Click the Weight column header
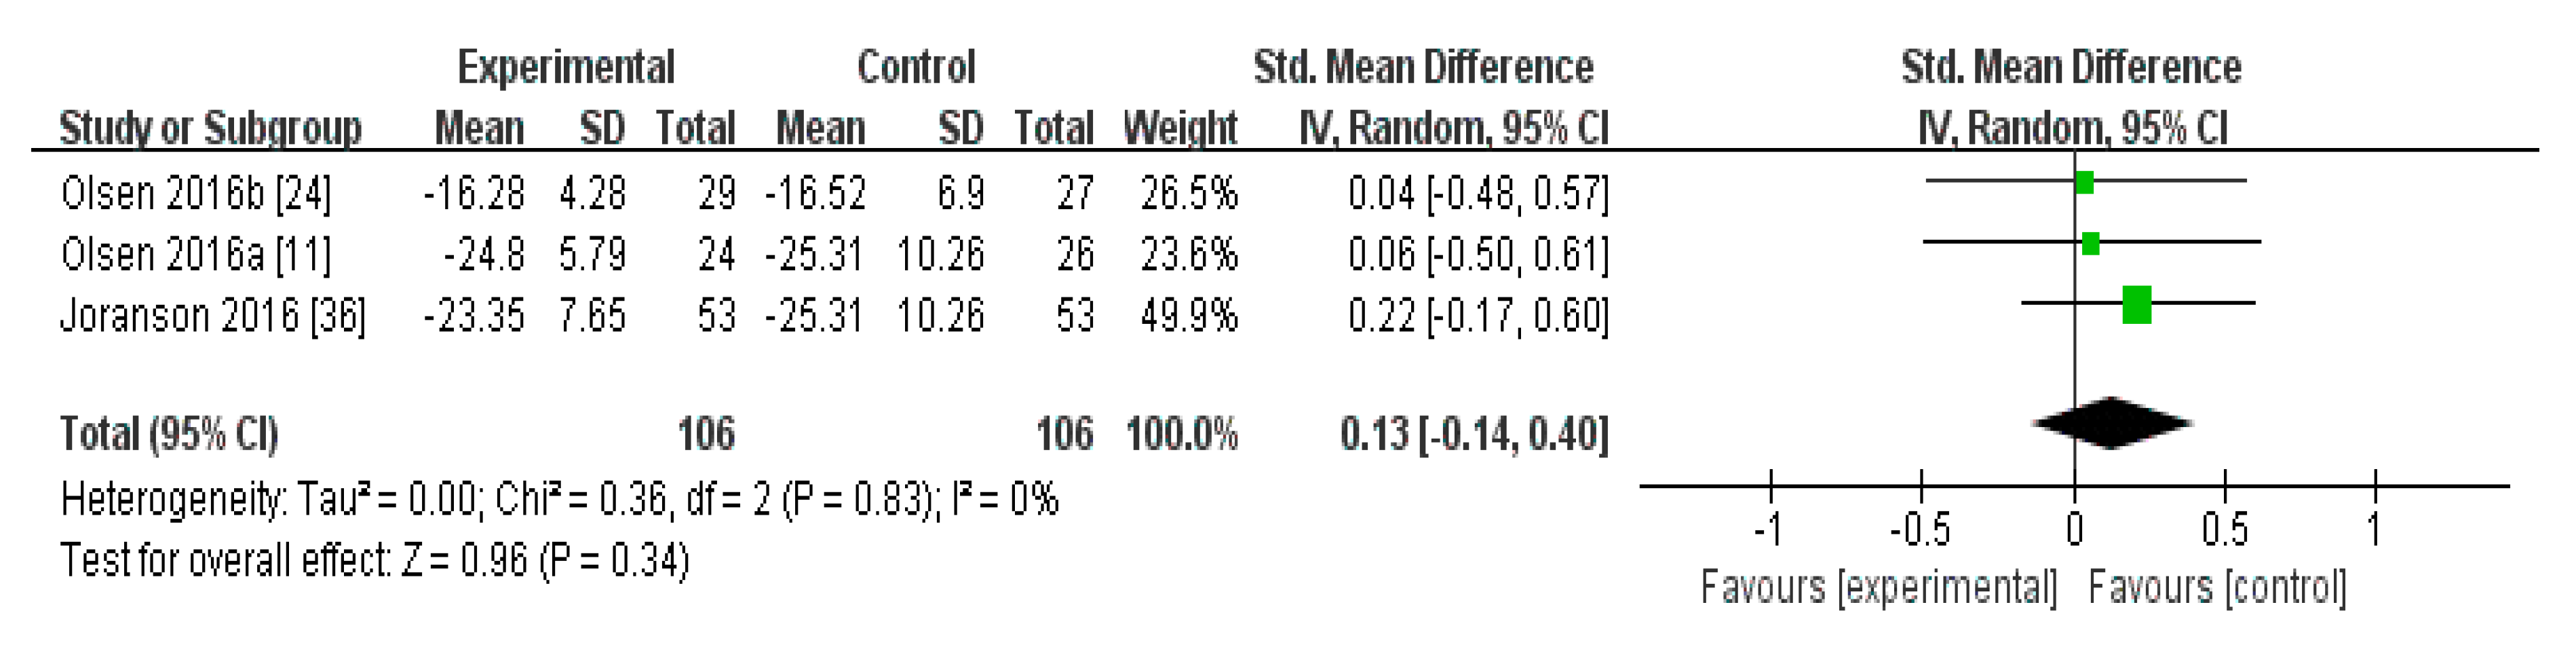This screenshot has width=2576, height=645. tap(1180, 128)
